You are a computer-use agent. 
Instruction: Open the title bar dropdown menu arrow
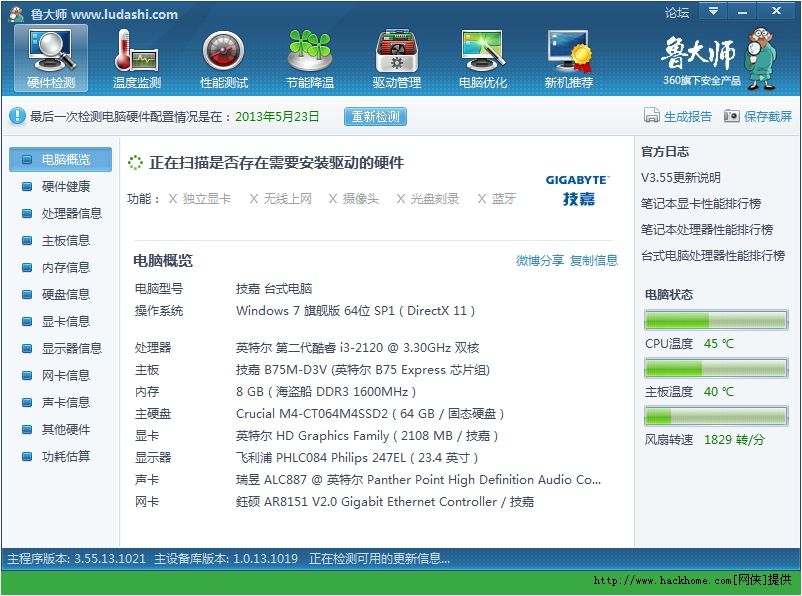(x=713, y=11)
